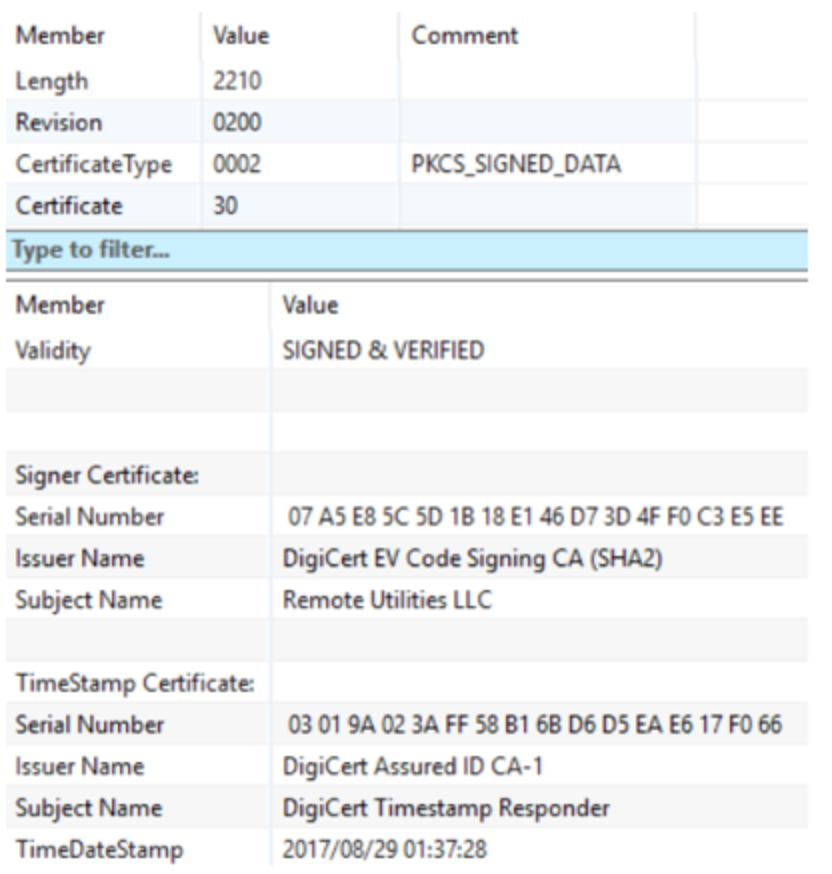The height and width of the screenshot is (874, 832).
Task: Select the 'Revision' row label
Action: pos(59,123)
